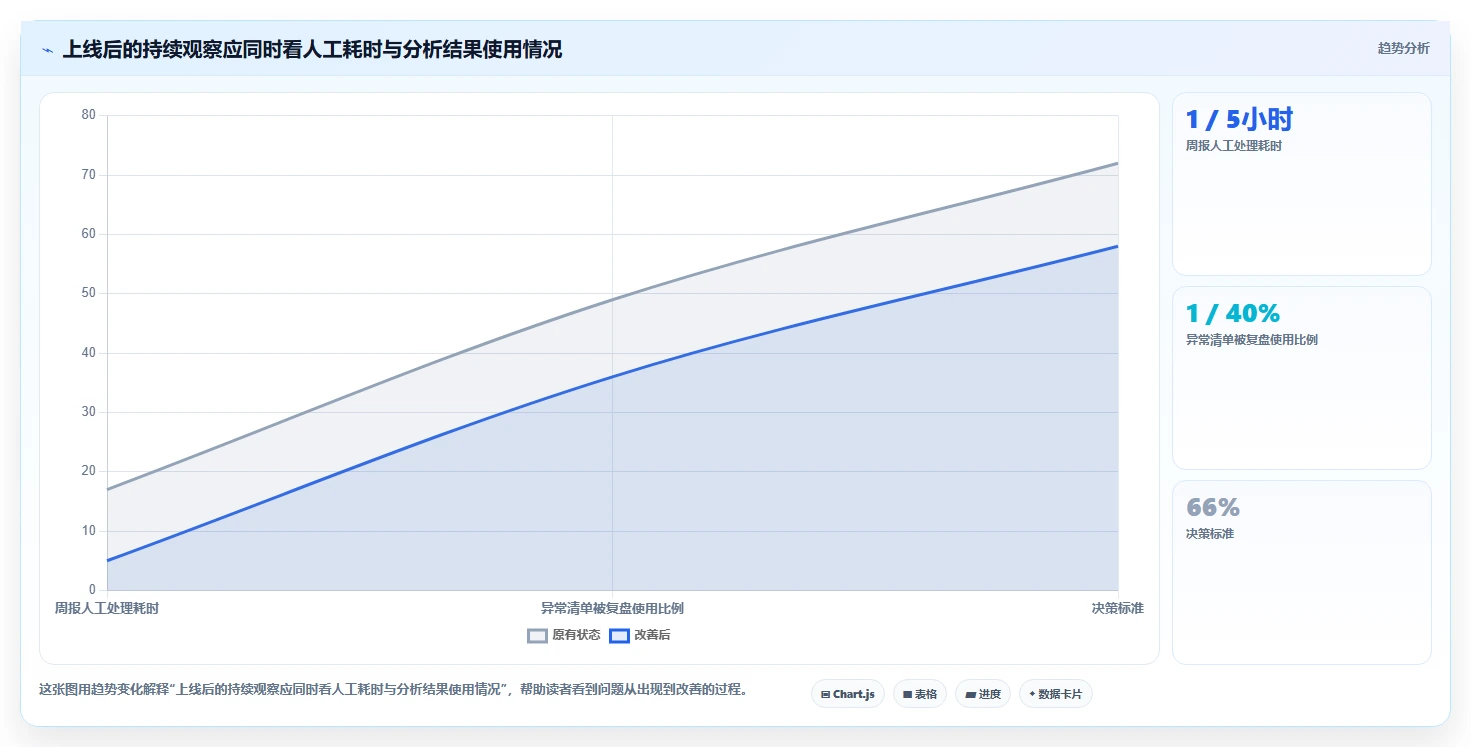The image size is (1471, 747).
Task: Click the 1 / 5小时 card value
Action: [1239, 120]
